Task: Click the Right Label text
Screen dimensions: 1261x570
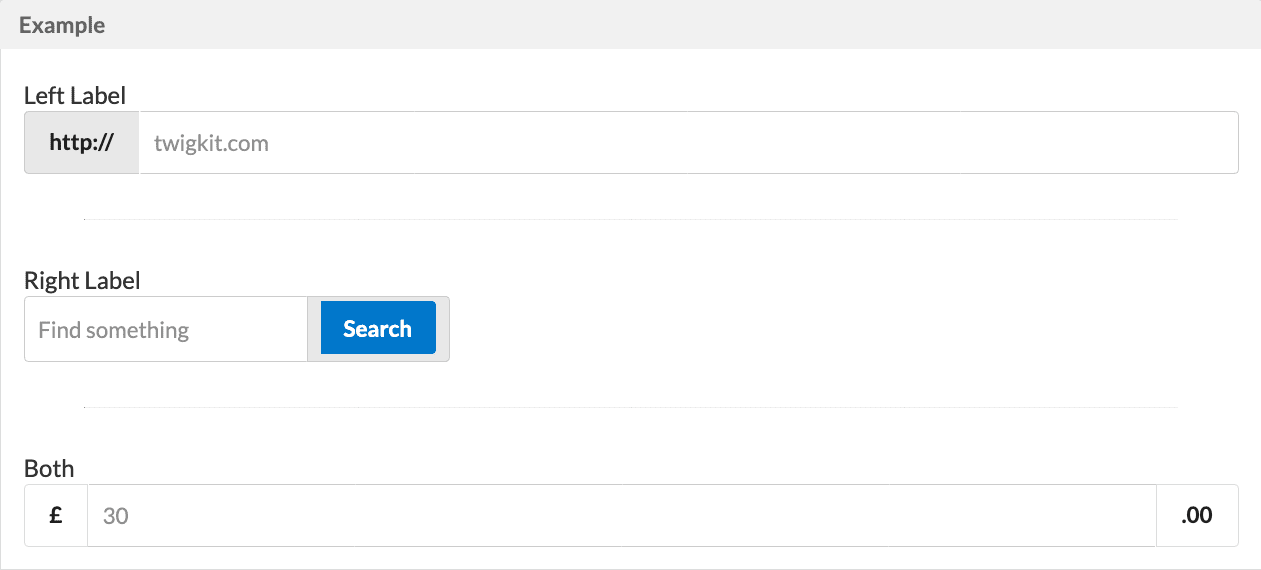Action: [x=82, y=281]
